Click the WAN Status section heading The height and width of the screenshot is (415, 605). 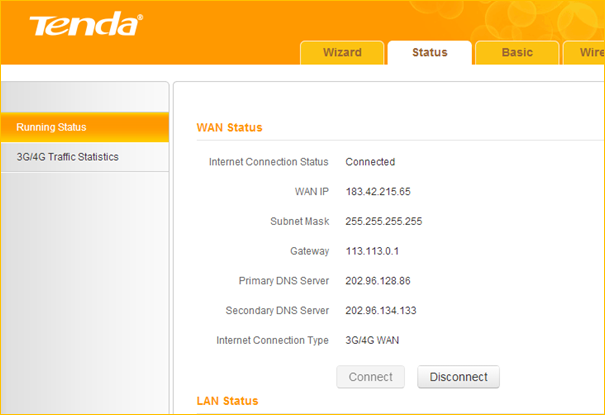(x=229, y=128)
